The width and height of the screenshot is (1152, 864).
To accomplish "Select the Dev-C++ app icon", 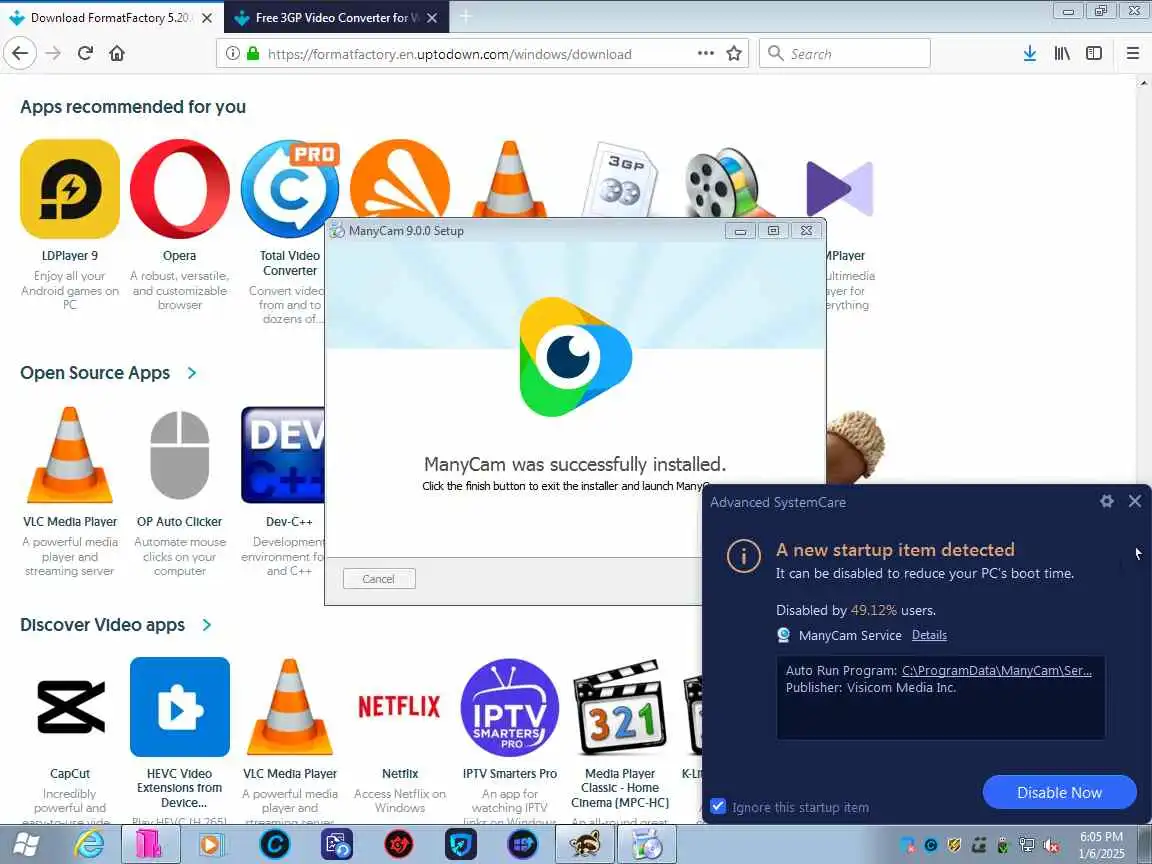I will click(283, 455).
